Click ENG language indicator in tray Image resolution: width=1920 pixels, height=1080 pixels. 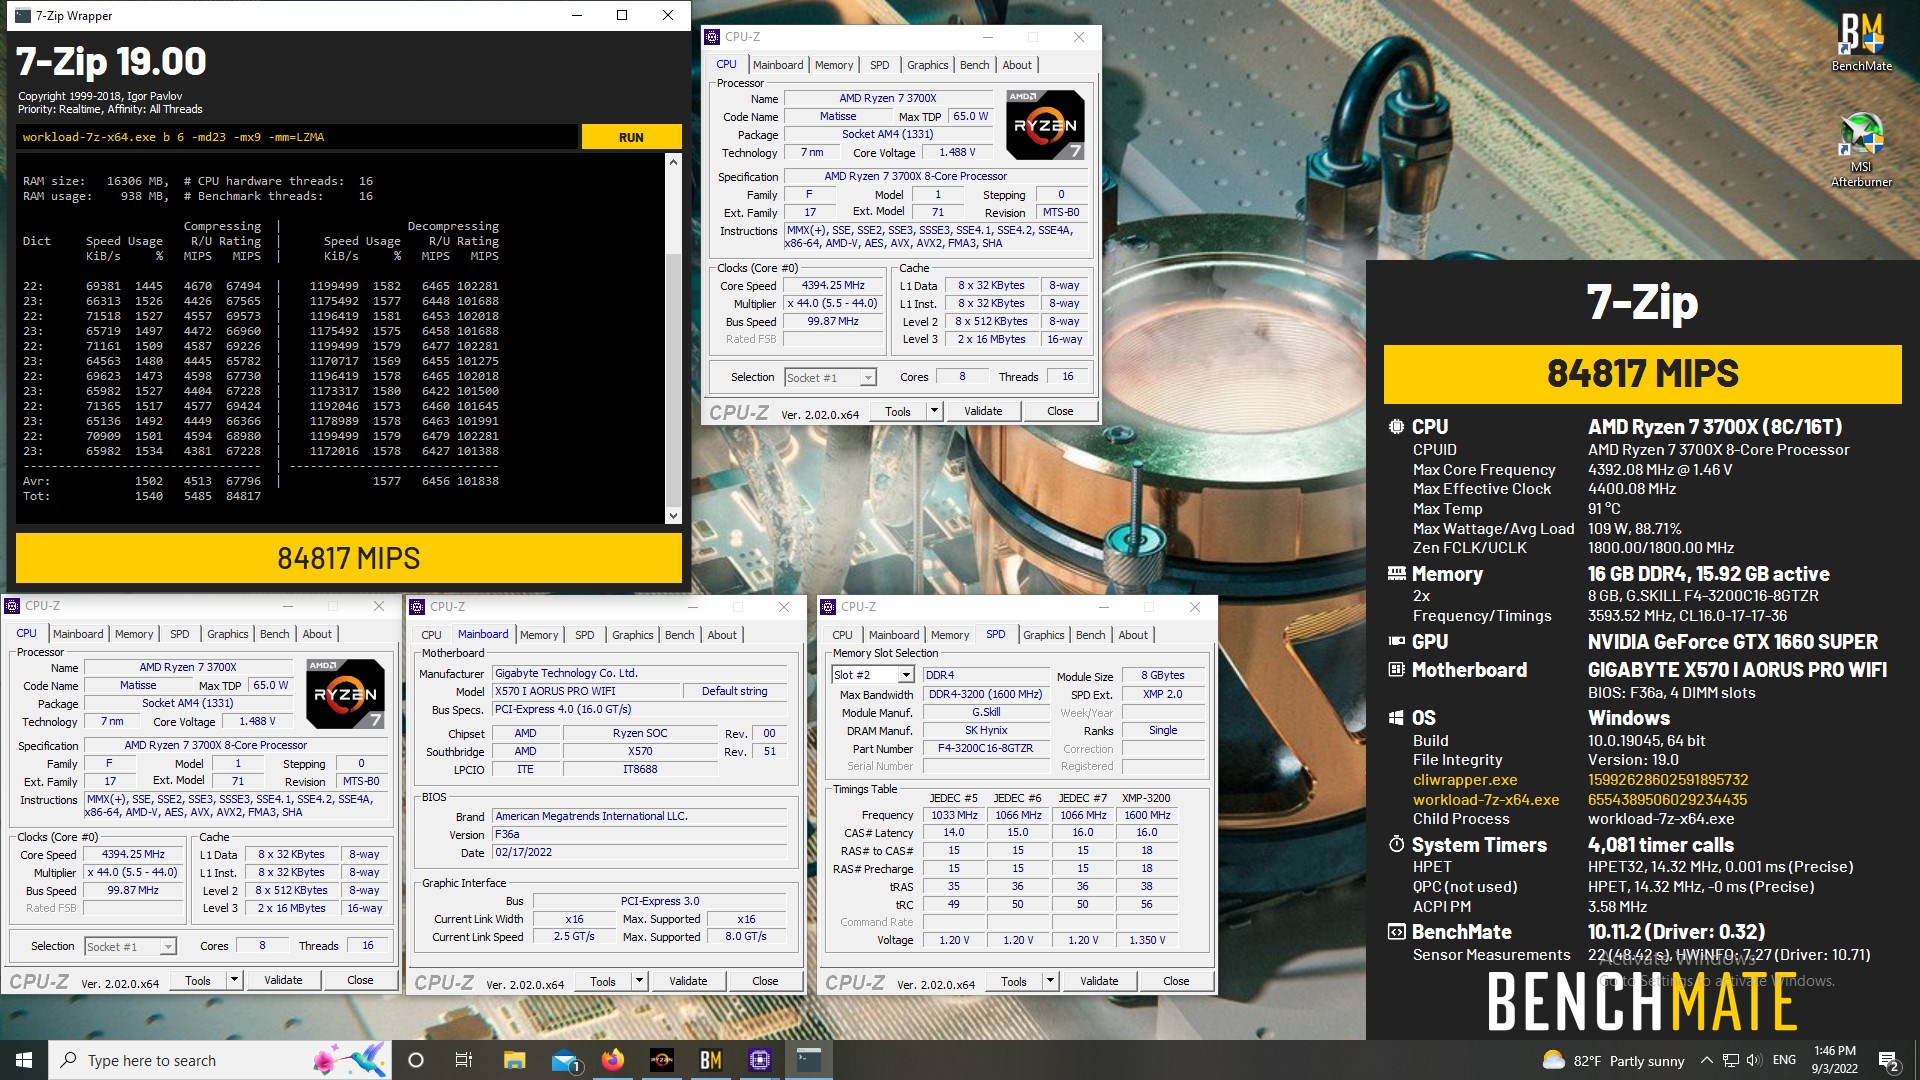pyautogui.click(x=1784, y=1060)
